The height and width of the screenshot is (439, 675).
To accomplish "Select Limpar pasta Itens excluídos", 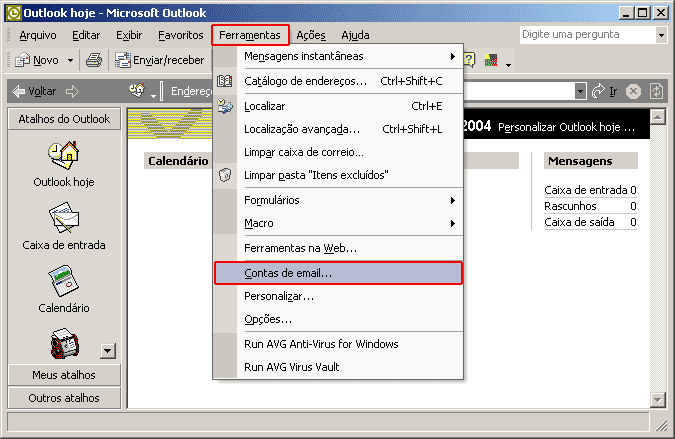I will click(x=338, y=175).
